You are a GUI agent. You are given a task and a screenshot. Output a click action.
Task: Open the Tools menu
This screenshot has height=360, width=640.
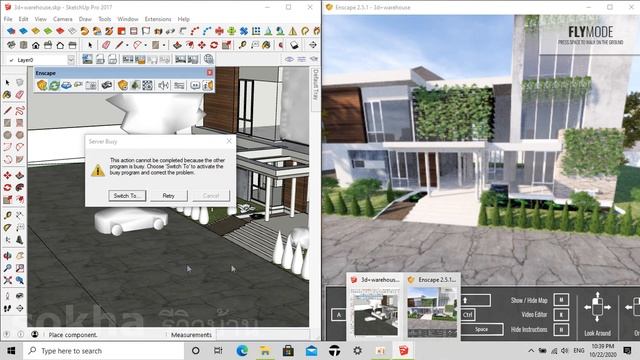104,19
